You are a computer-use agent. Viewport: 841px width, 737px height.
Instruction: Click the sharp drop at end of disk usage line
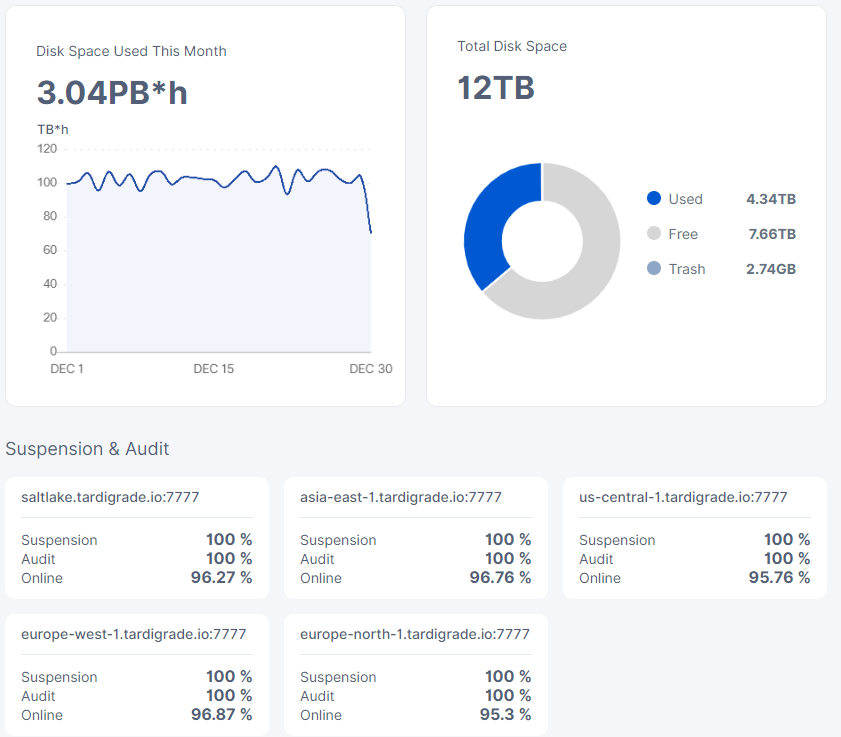click(x=367, y=210)
